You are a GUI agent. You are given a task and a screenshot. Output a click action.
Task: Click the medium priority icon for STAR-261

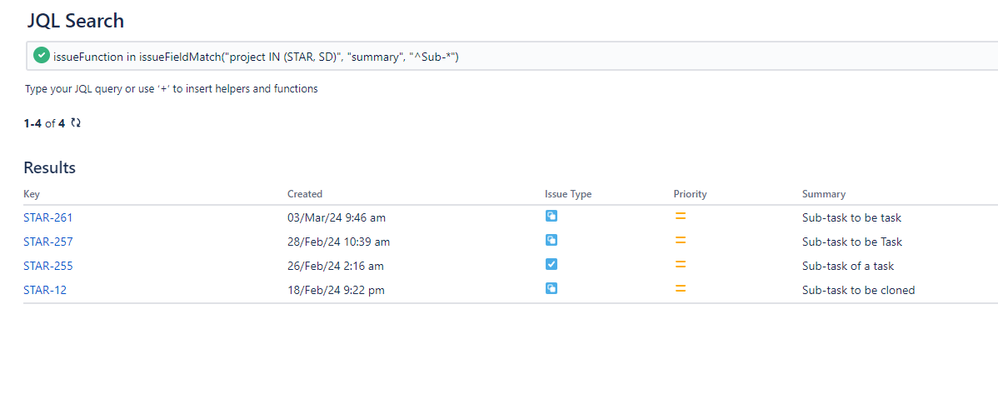pos(680,216)
